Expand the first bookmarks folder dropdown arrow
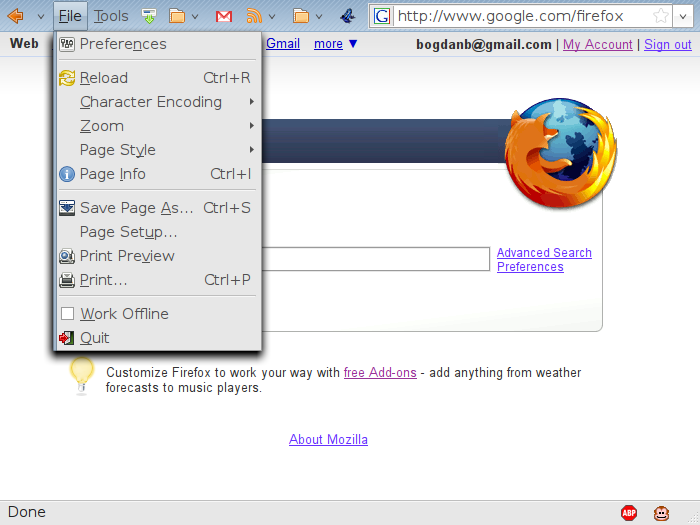Image resolution: width=700 pixels, height=525 pixels. [x=195, y=17]
